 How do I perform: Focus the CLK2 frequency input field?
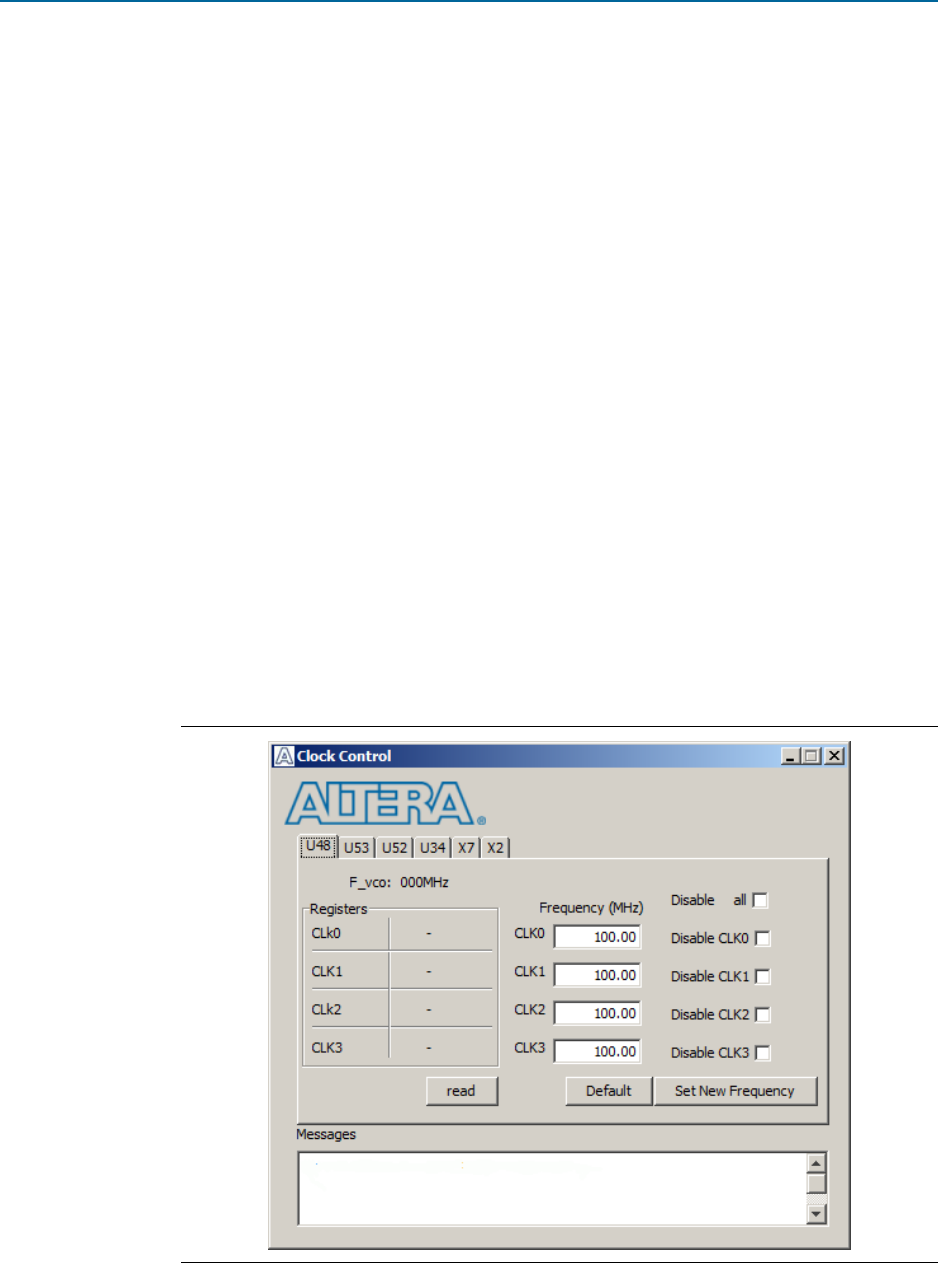[x=598, y=1013]
